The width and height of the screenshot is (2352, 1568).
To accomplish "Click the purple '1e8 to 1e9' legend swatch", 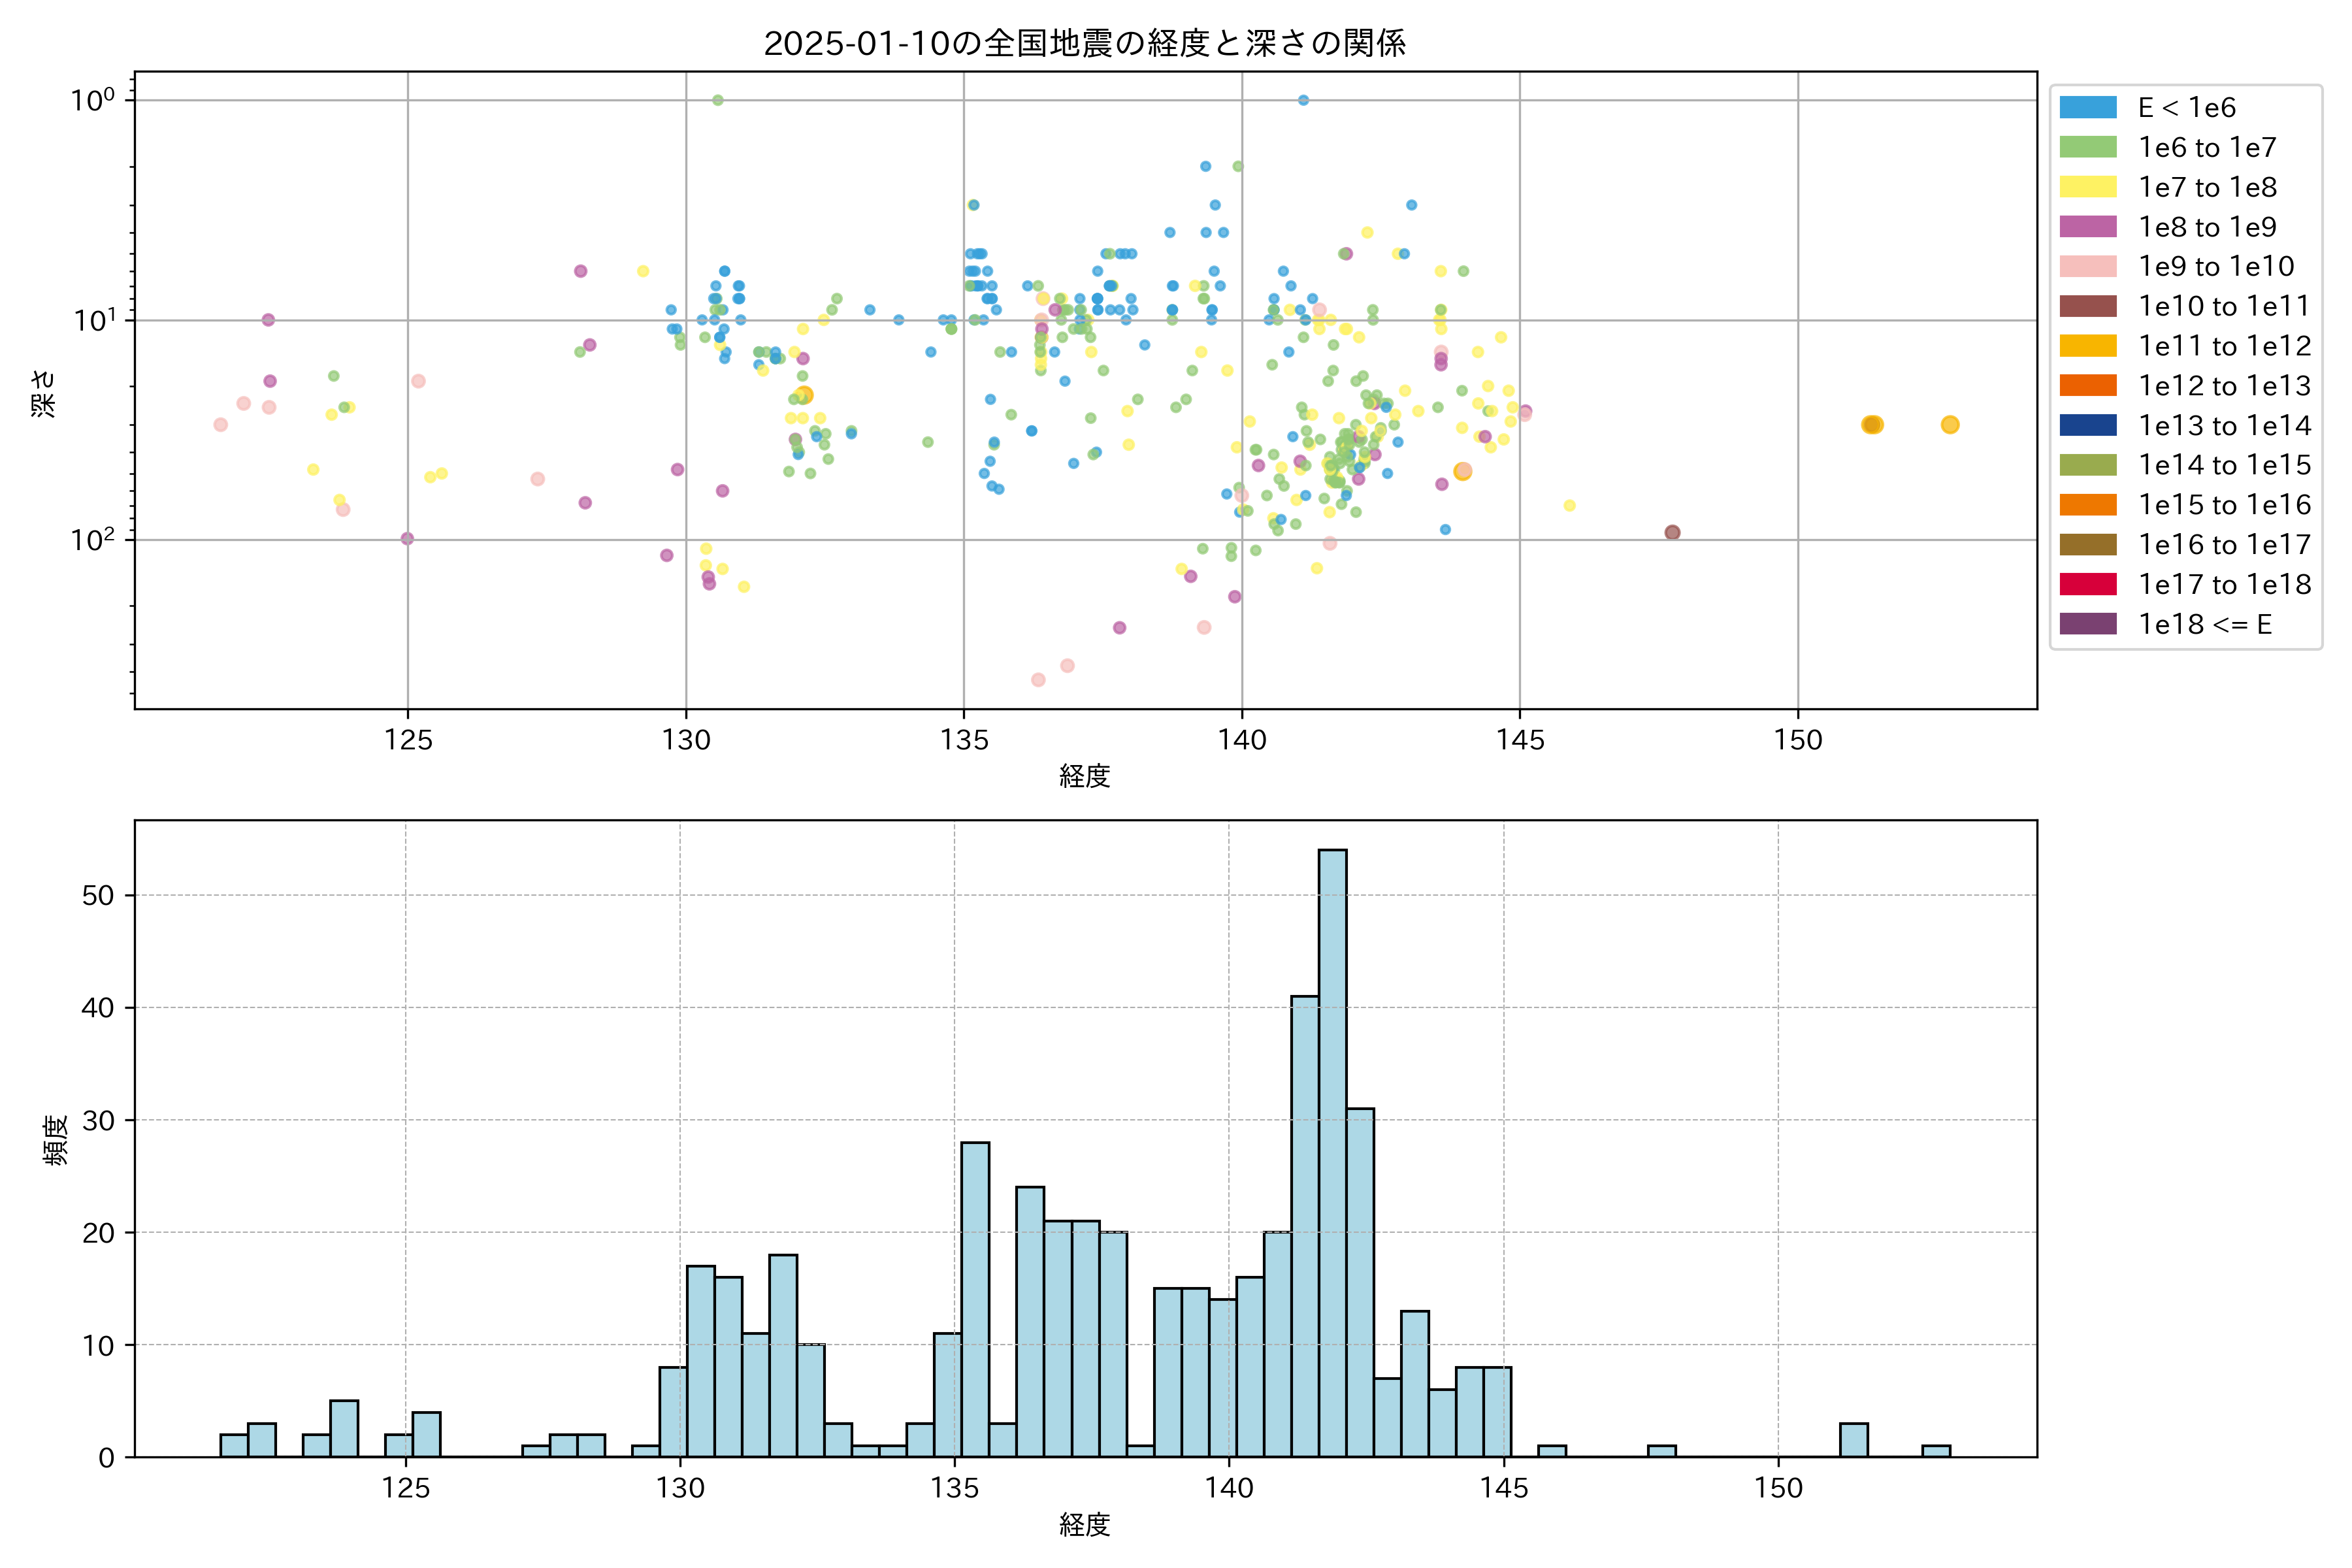I will tap(2087, 227).
